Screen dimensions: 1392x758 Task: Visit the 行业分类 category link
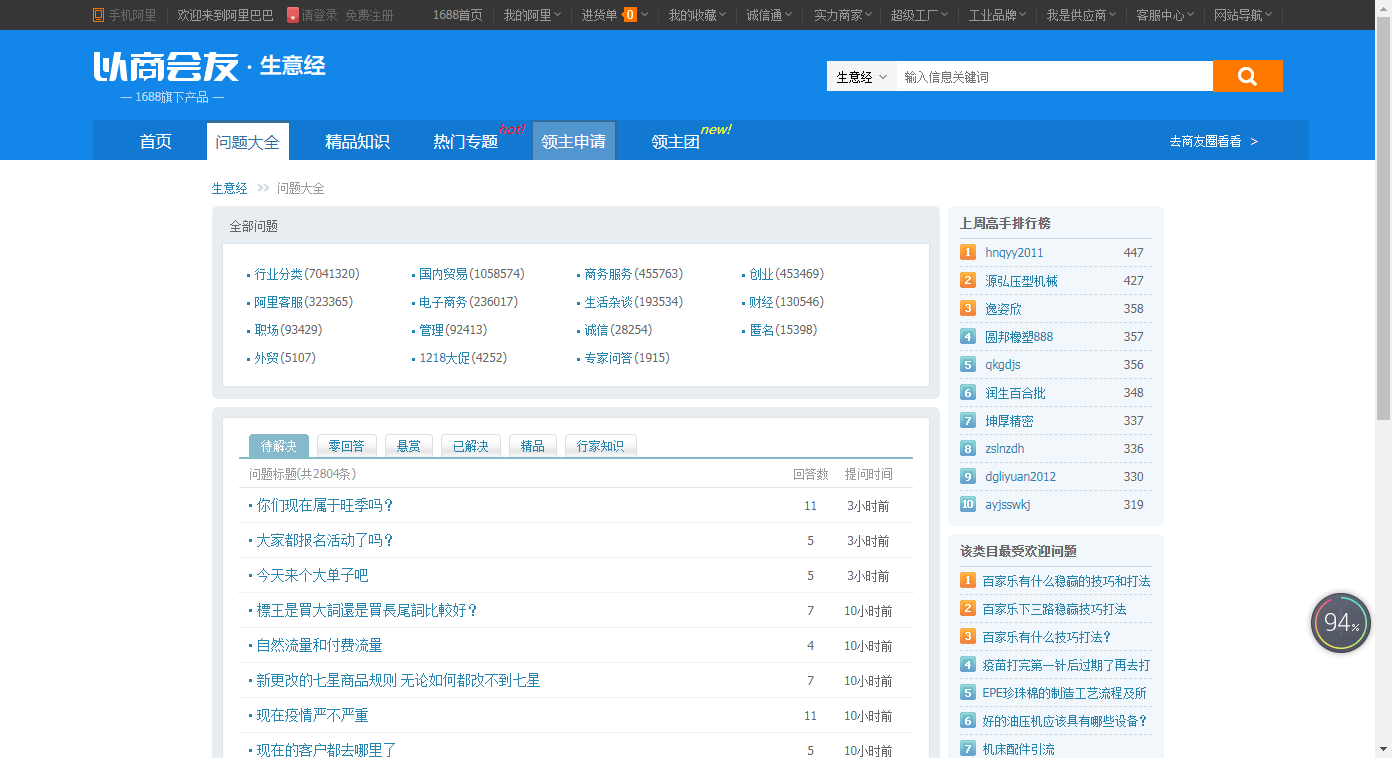[282, 273]
